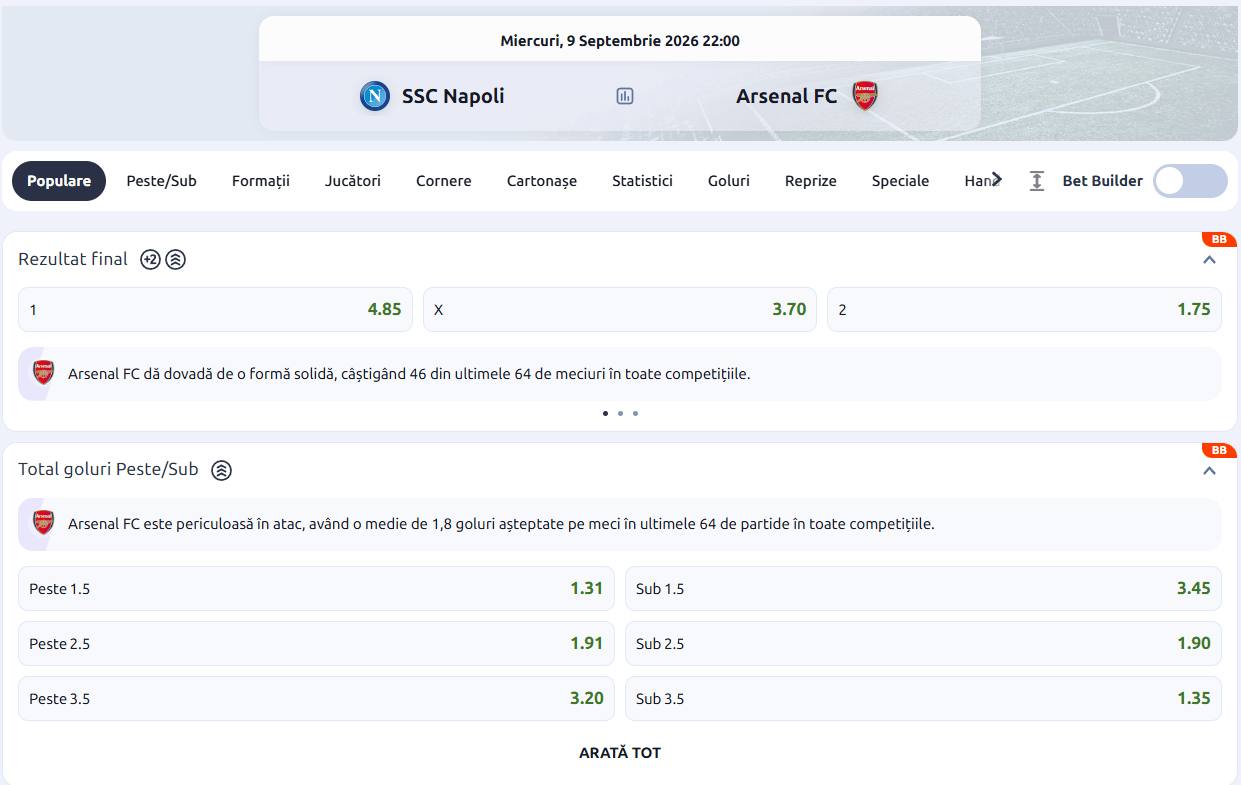The width and height of the screenshot is (1241, 785).
Task: Click the partially hidden Han tab
Action: [977, 181]
